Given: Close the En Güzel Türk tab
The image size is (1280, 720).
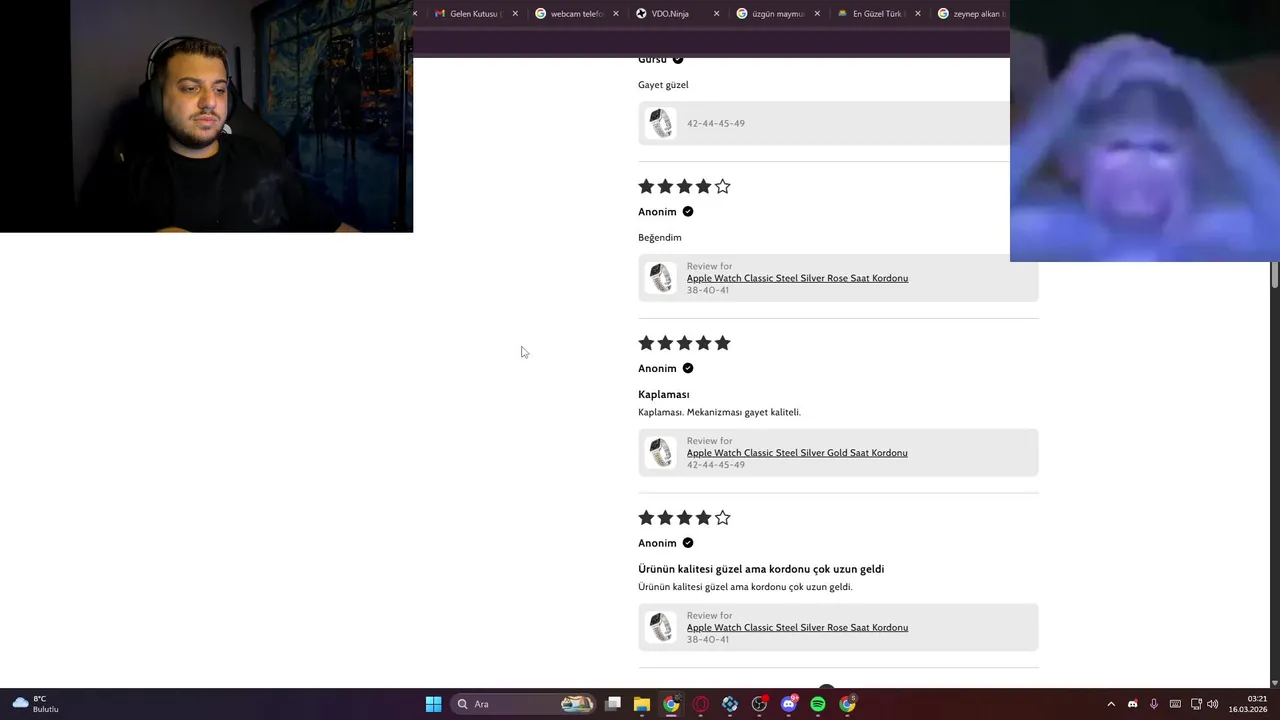Looking at the screenshot, I should pyautogui.click(x=917, y=14).
